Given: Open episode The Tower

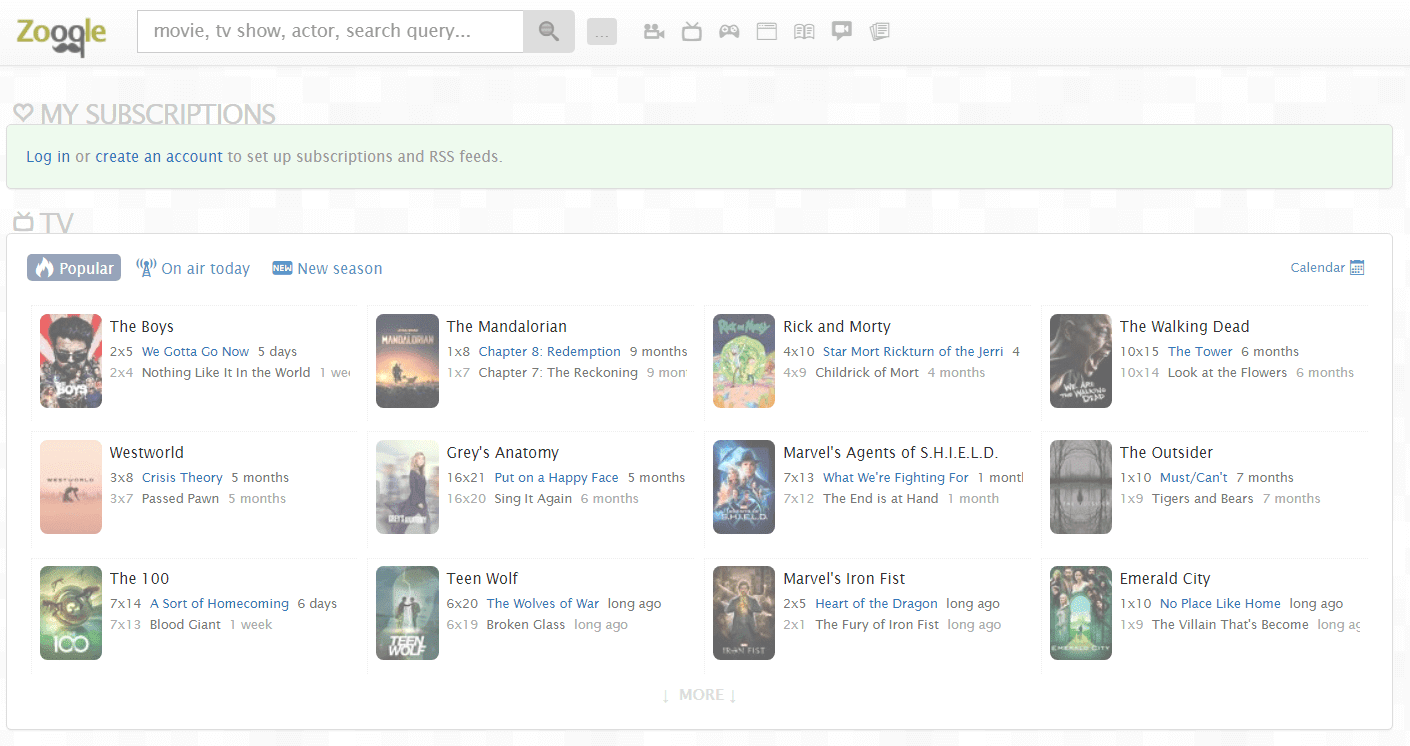Looking at the screenshot, I should (x=1200, y=351).
